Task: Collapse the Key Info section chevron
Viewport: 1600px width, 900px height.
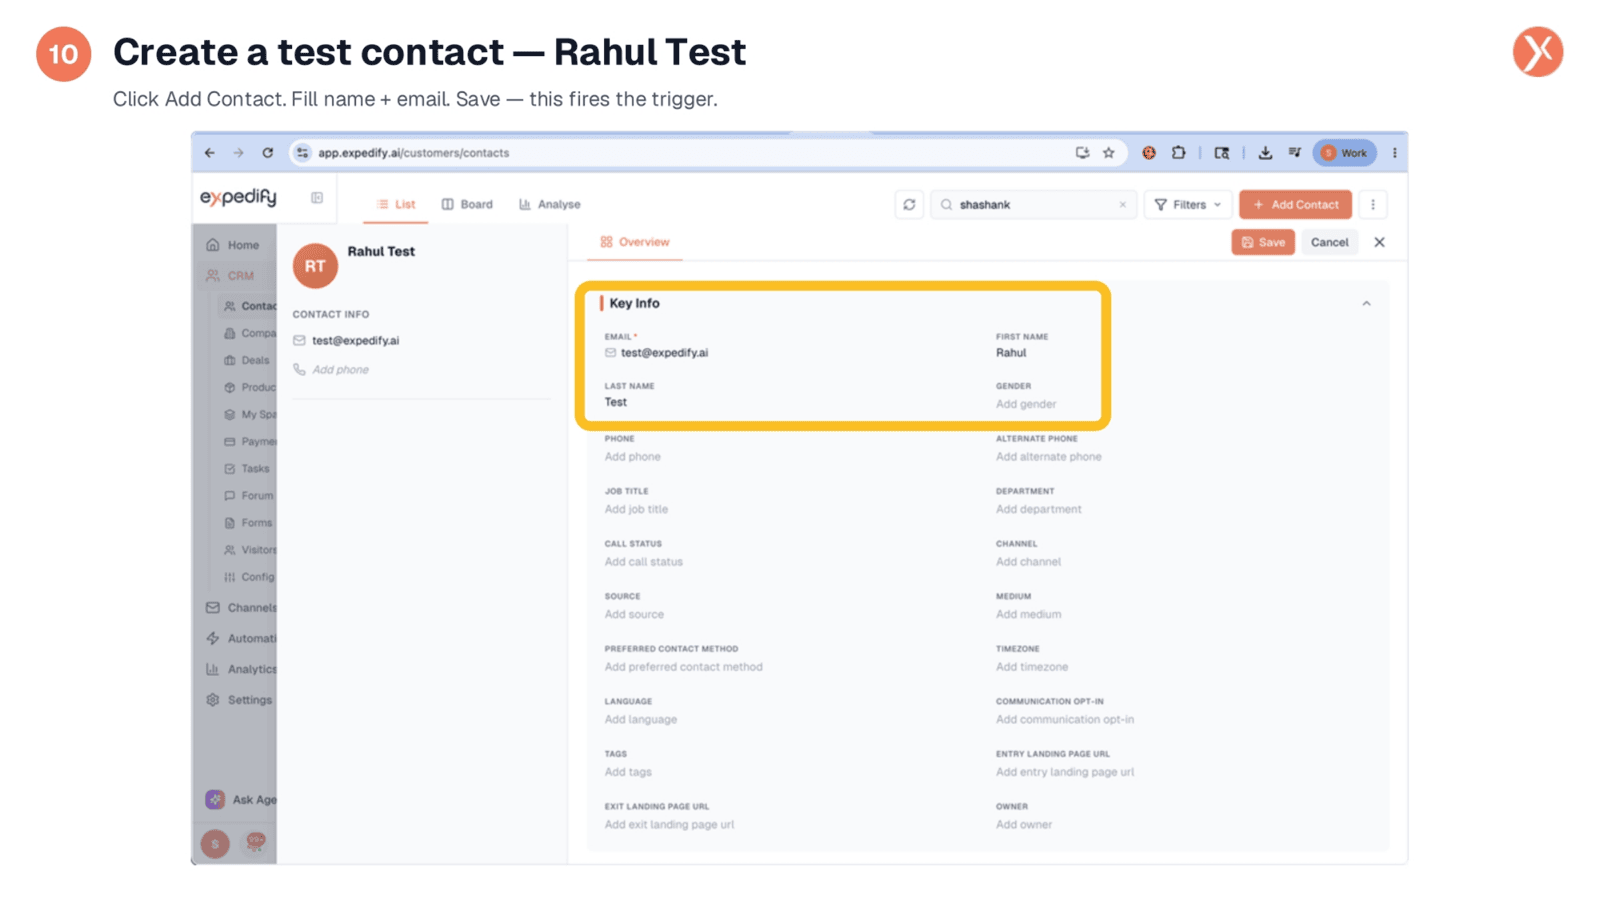Action: (x=1366, y=303)
